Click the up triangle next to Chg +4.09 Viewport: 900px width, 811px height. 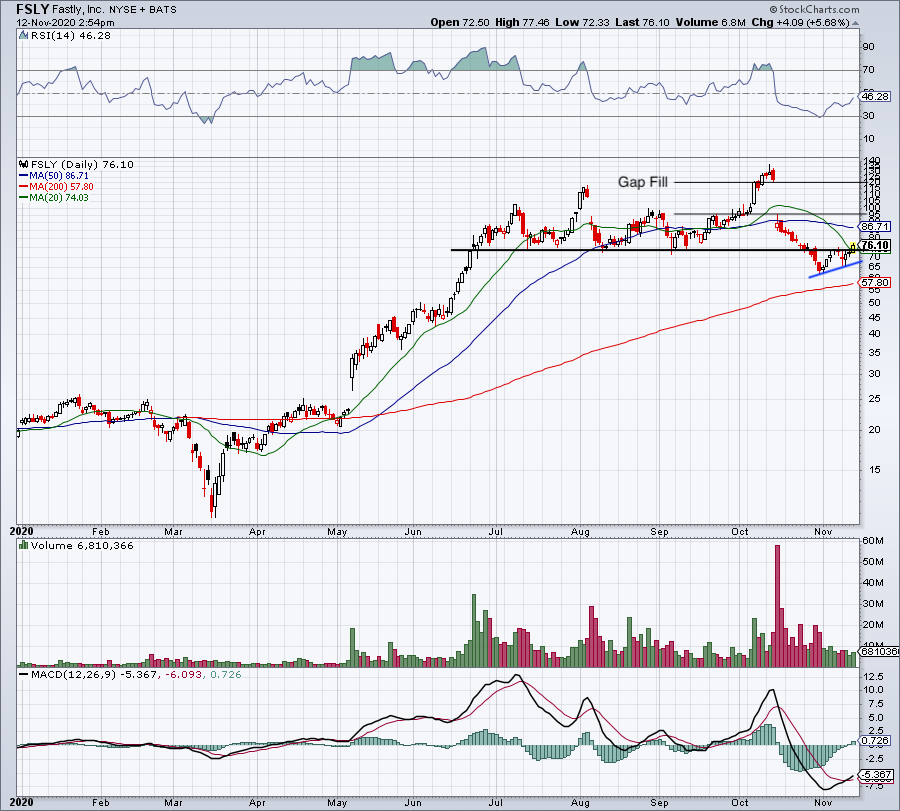click(856, 23)
